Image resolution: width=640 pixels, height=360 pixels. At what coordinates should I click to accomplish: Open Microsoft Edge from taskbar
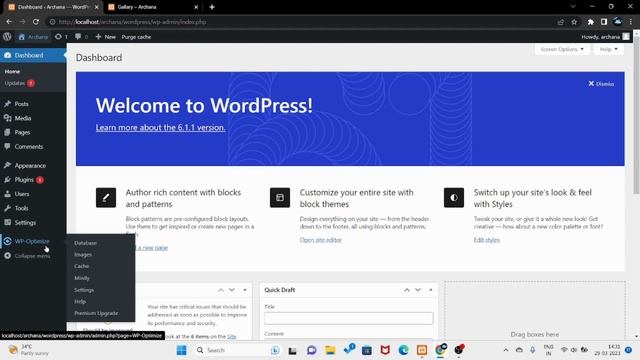click(404, 350)
